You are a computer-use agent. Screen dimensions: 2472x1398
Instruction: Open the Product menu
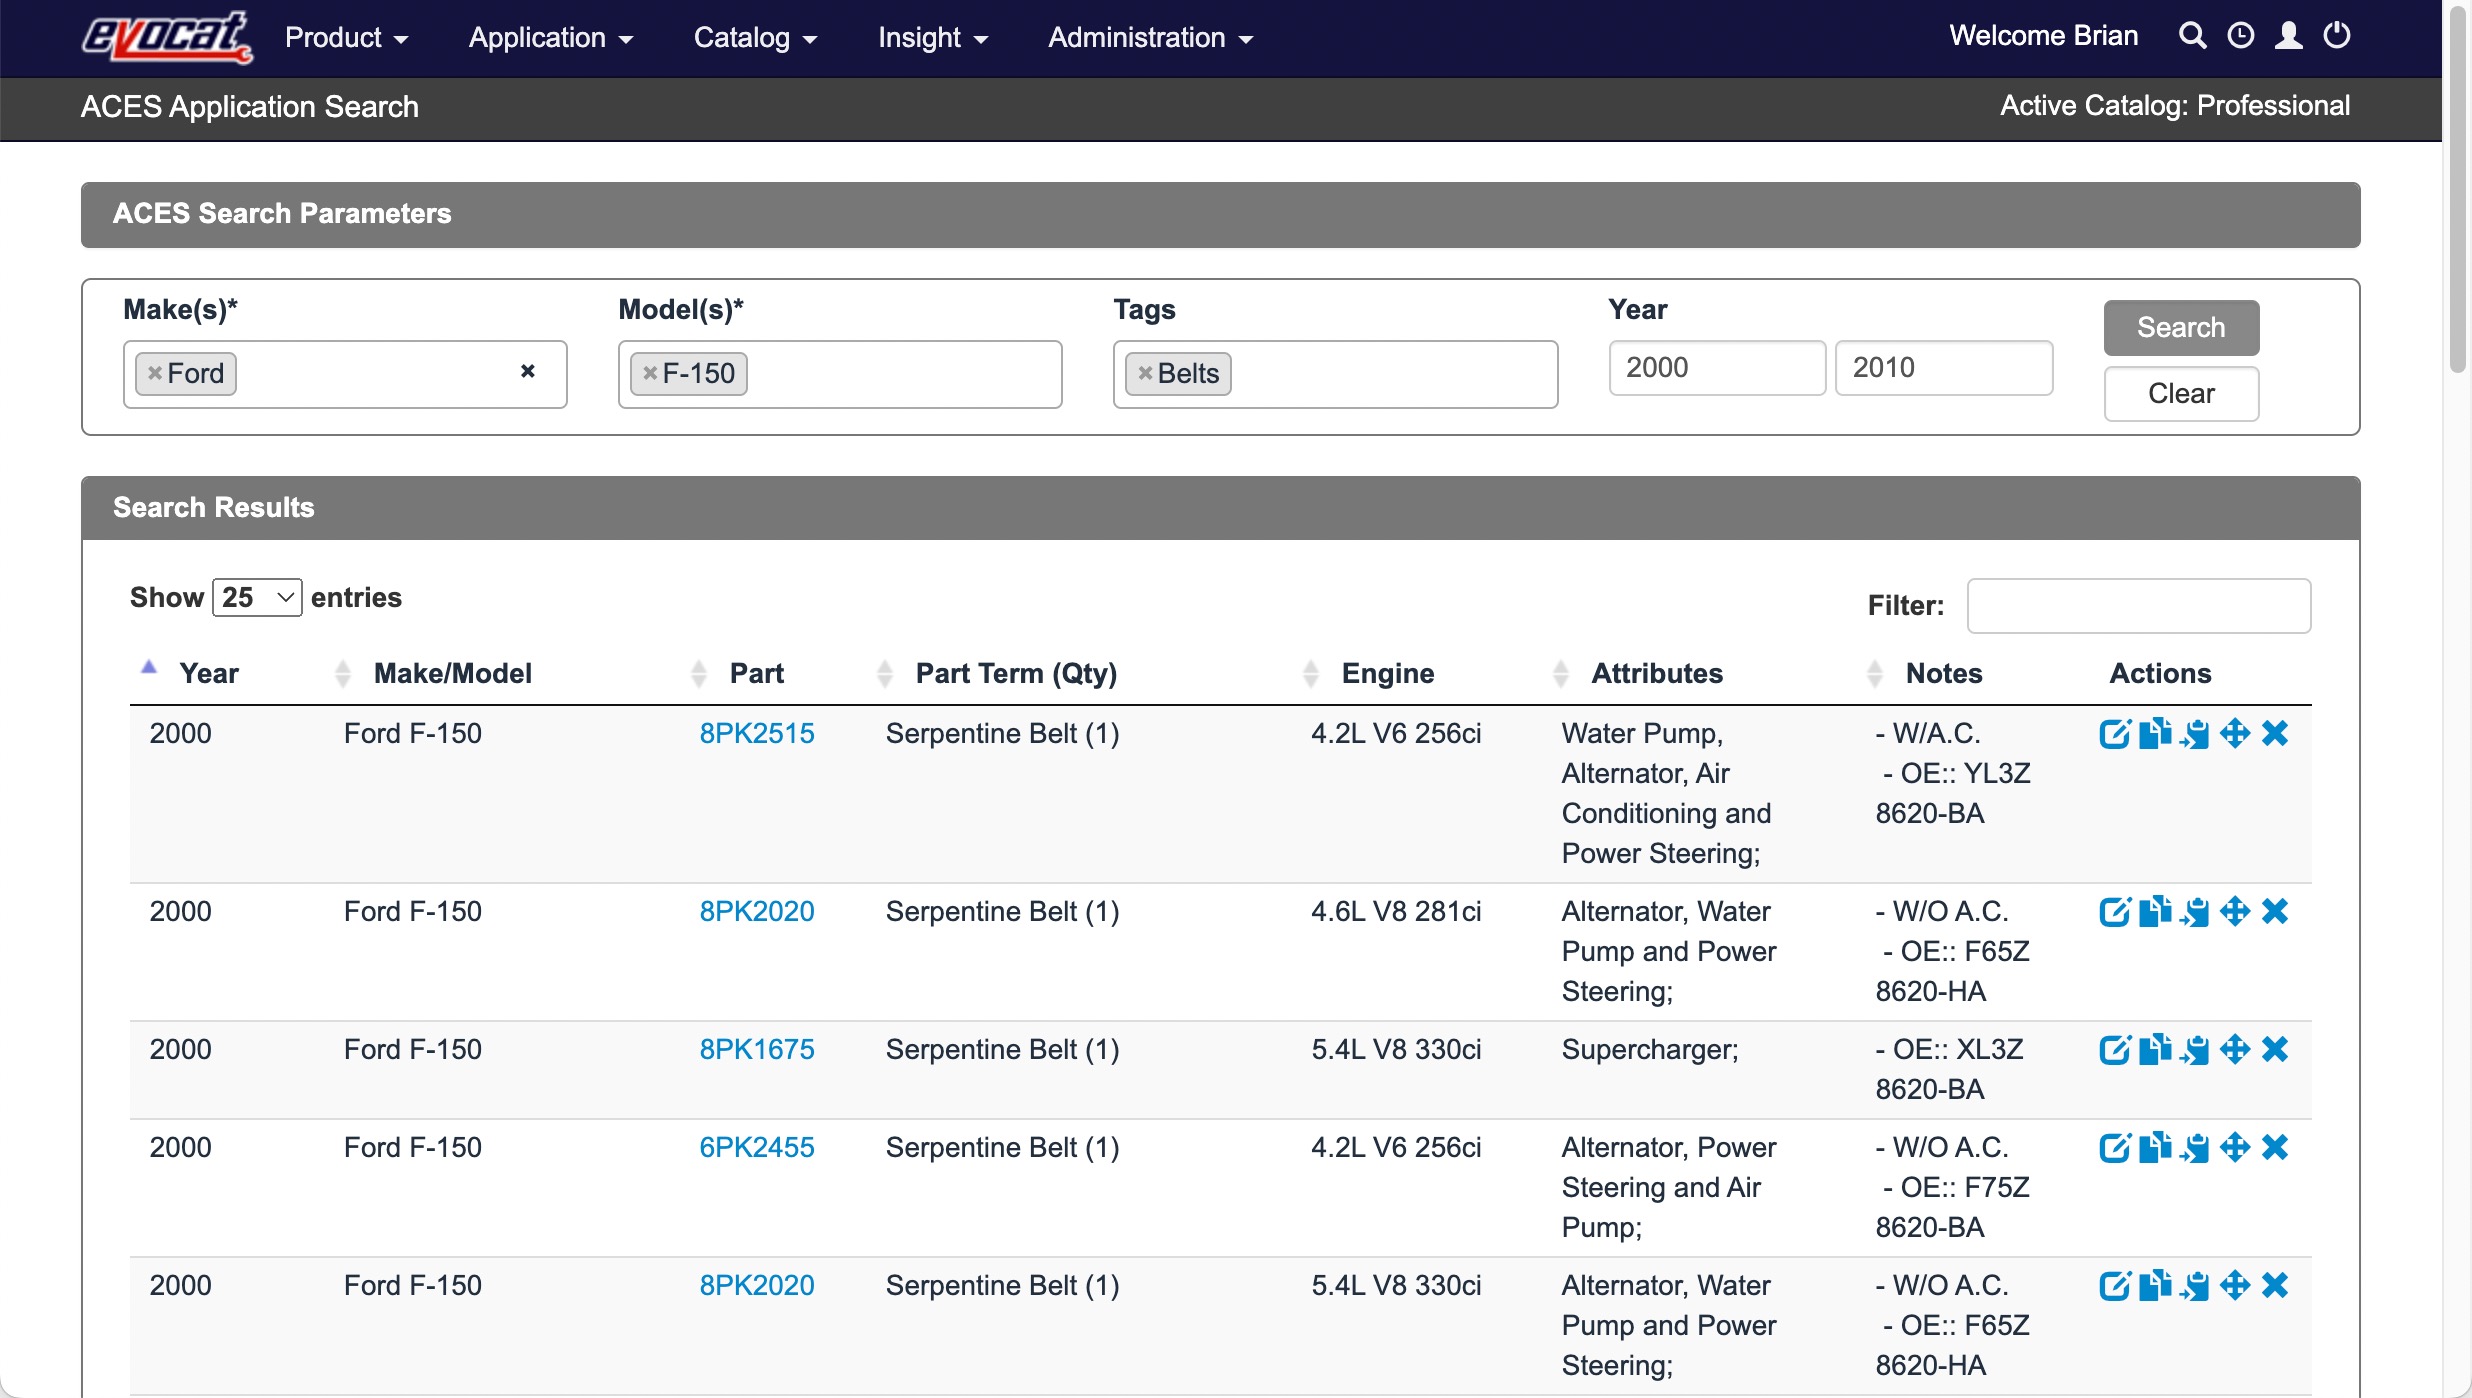click(346, 38)
